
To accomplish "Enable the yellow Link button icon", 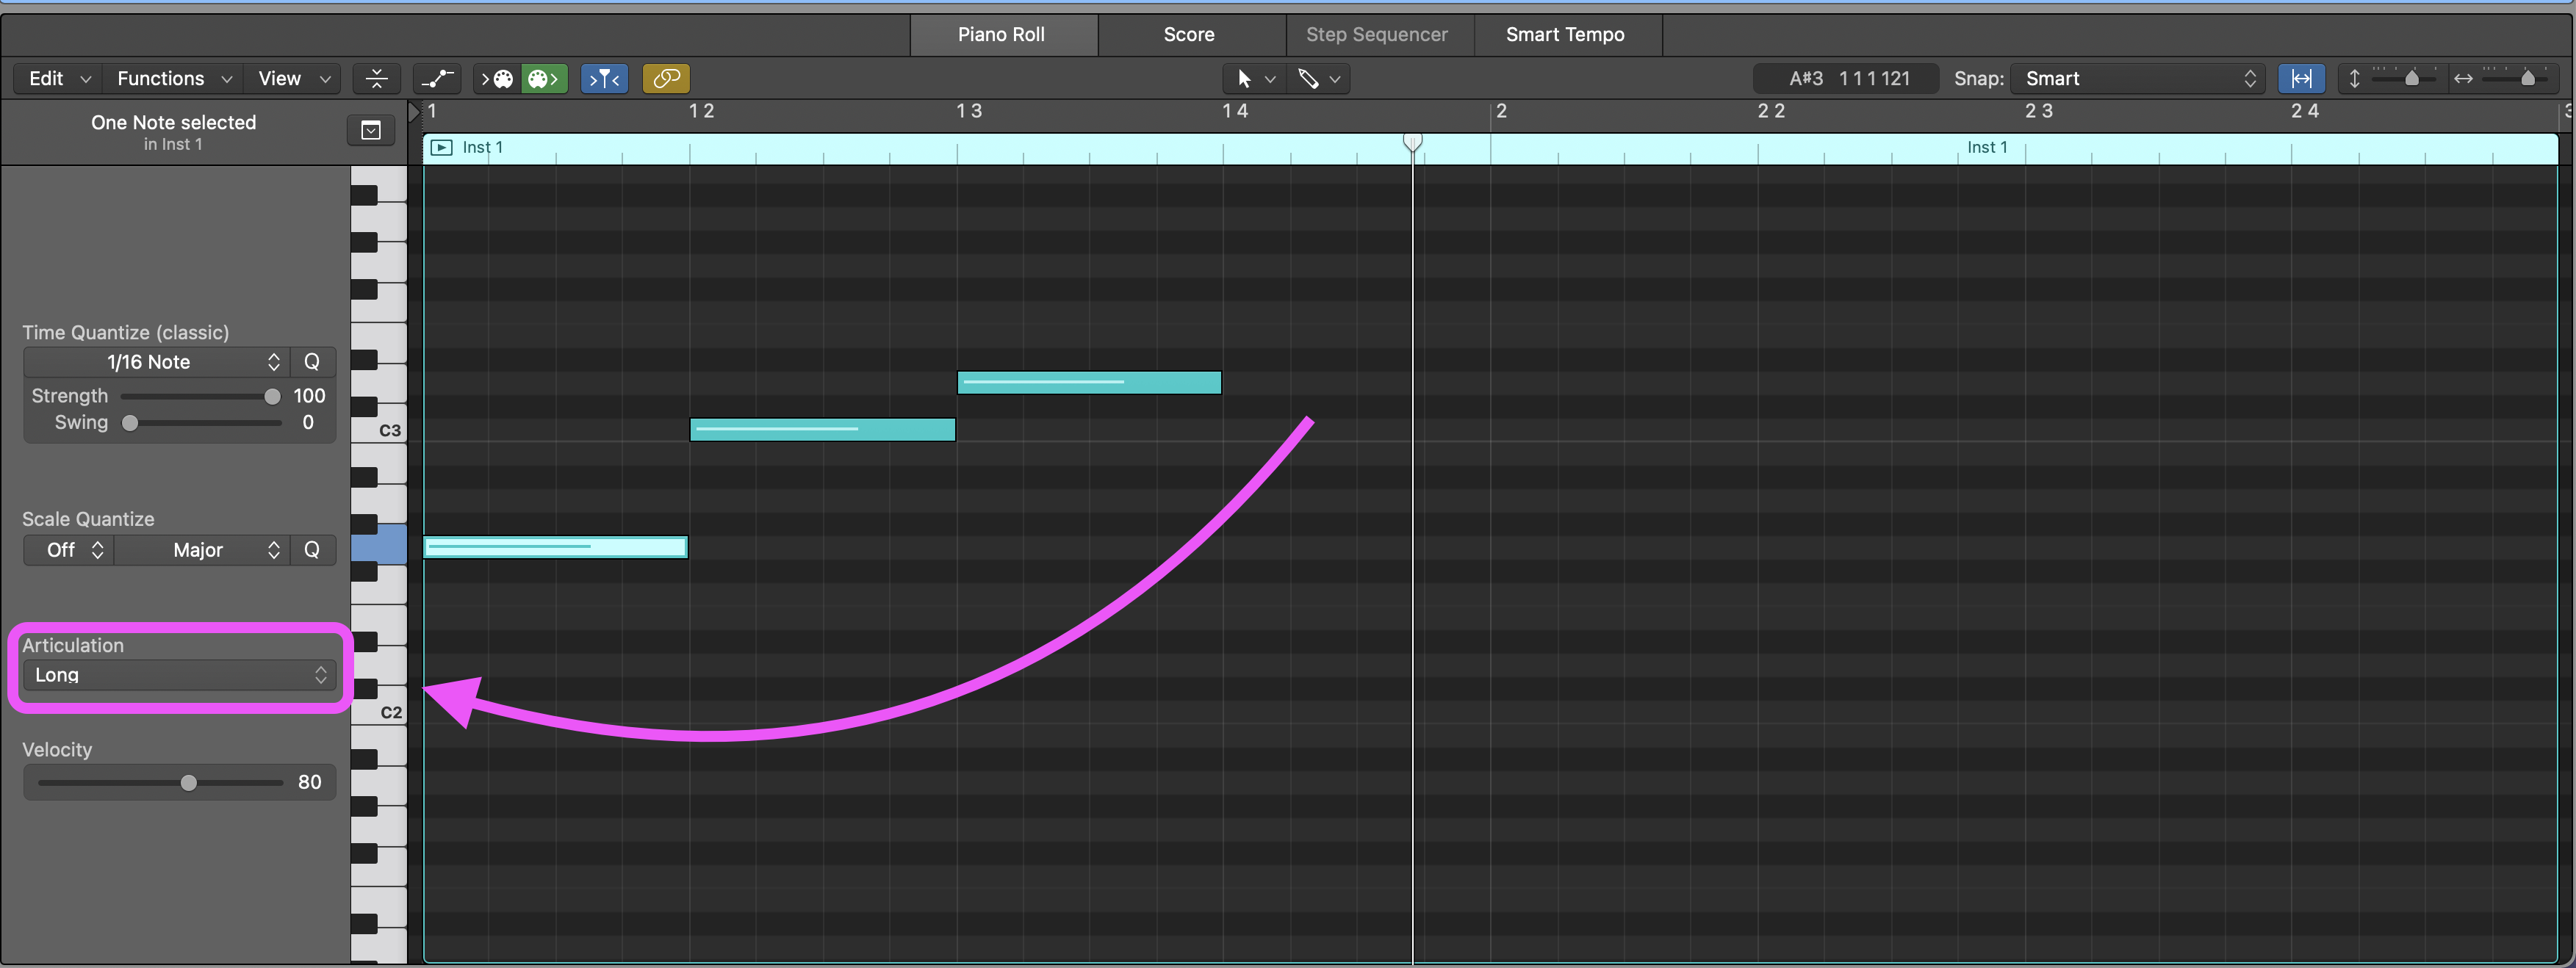I will pyautogui.click(x=666, y=79).
